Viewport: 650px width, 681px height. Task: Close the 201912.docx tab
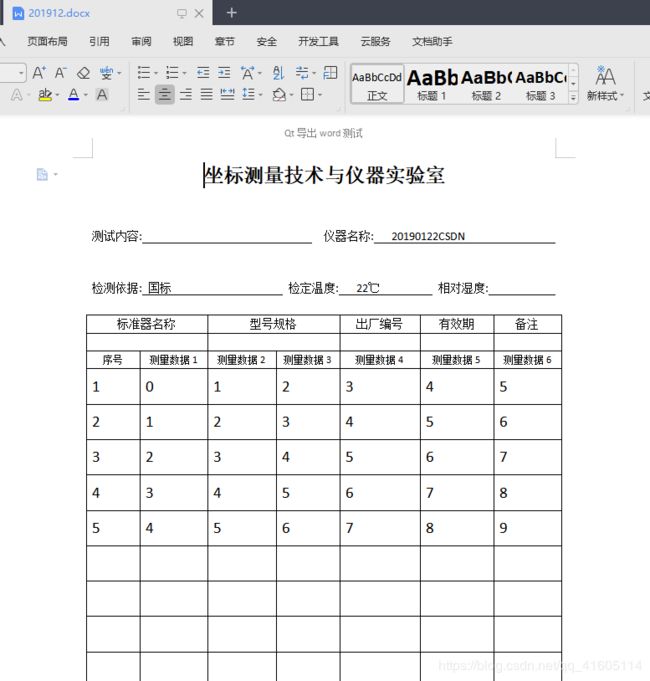[199, 13]
